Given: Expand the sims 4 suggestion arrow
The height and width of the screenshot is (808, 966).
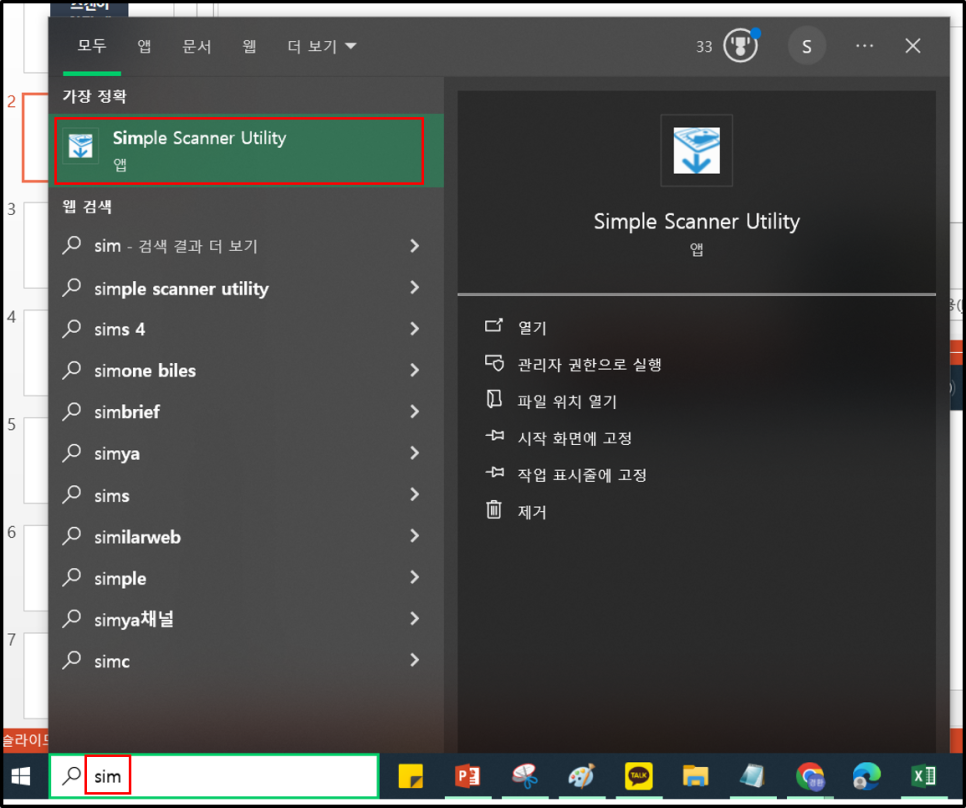Looking at the screenshot, I should tap(414, 329).
